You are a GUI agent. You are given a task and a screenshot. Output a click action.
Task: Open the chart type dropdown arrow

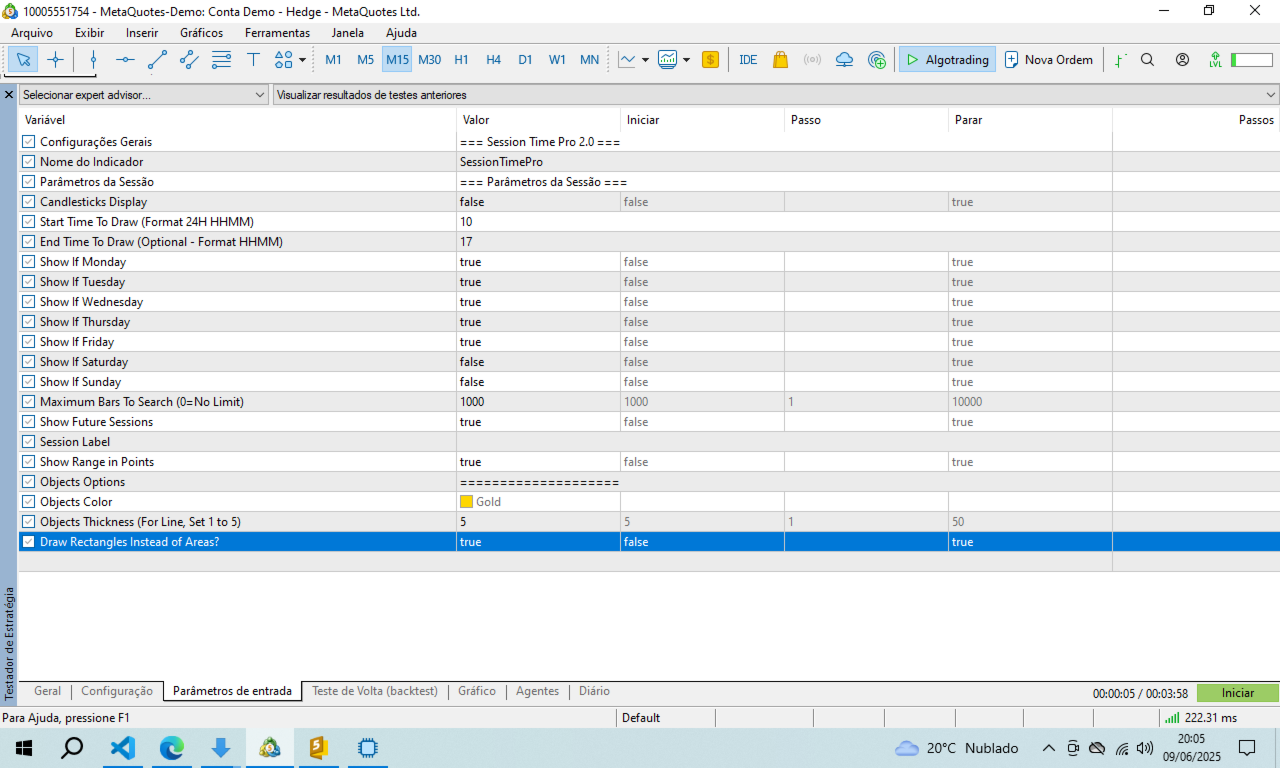[x=645, y=60]
